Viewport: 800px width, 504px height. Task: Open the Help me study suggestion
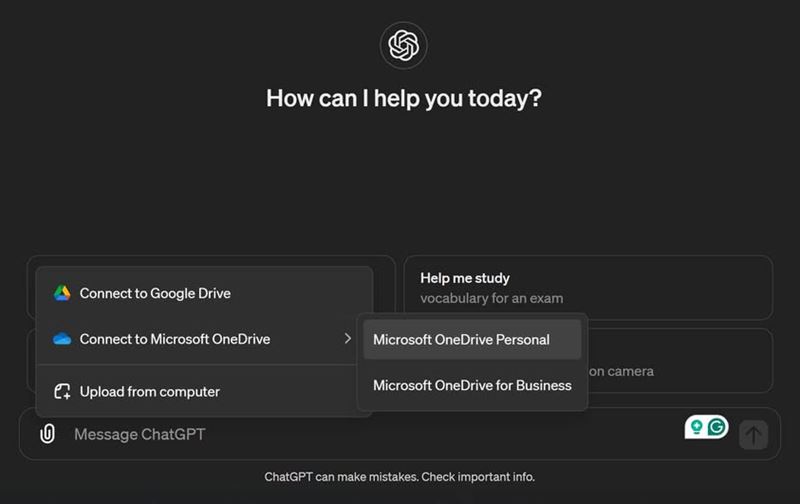pyautogui.click(x=588, y=288)
